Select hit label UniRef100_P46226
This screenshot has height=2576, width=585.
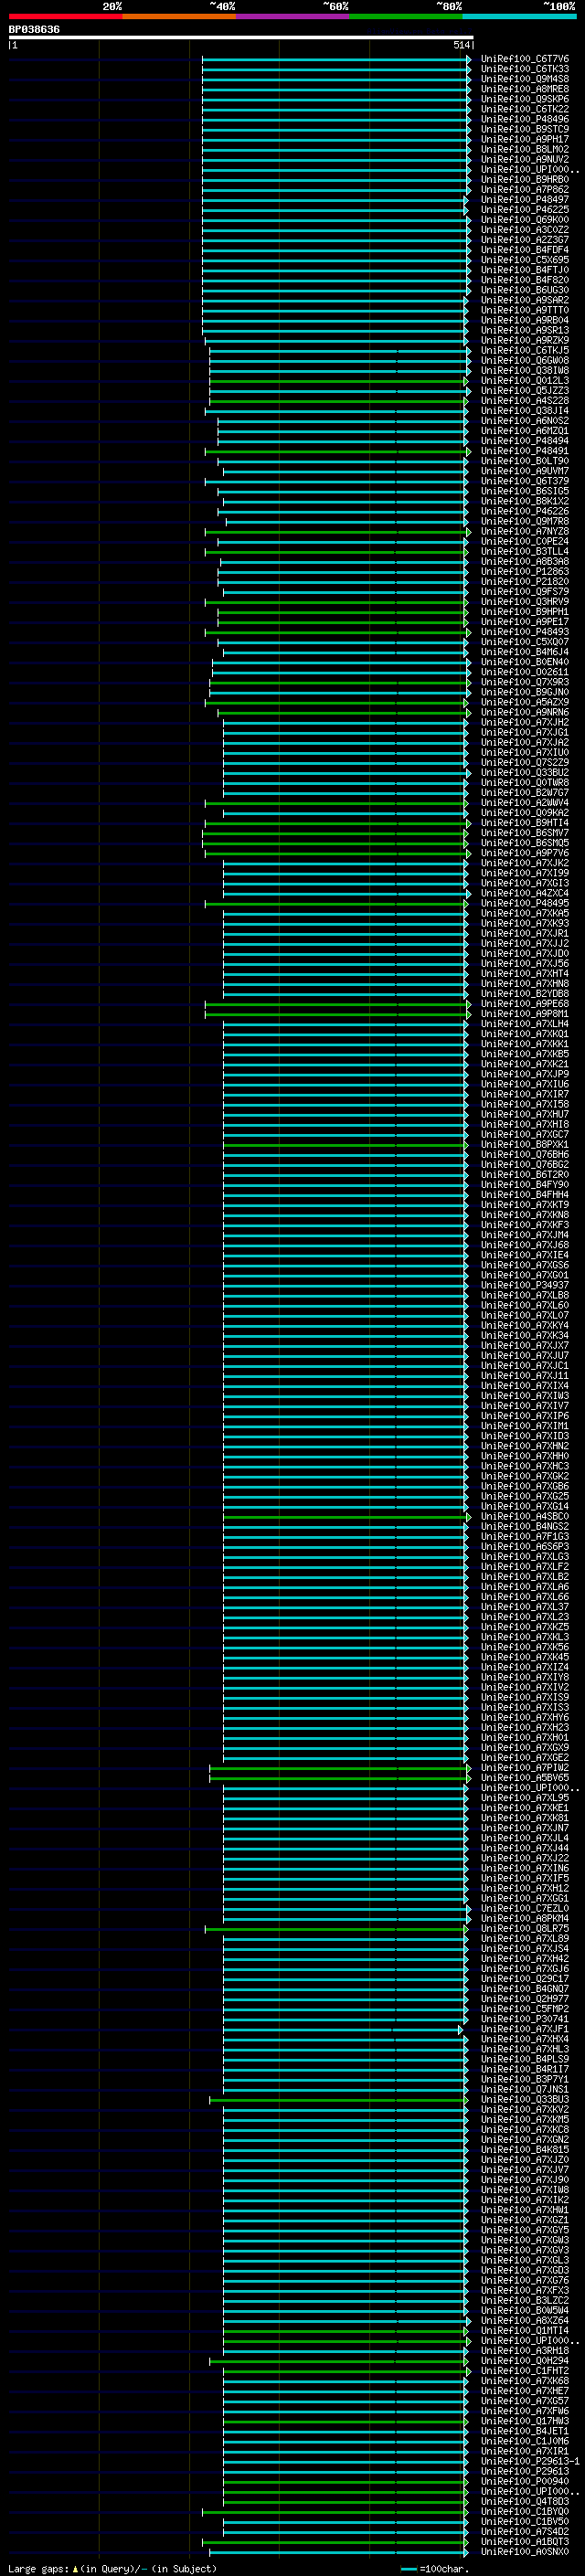click(x=525, y=512)
